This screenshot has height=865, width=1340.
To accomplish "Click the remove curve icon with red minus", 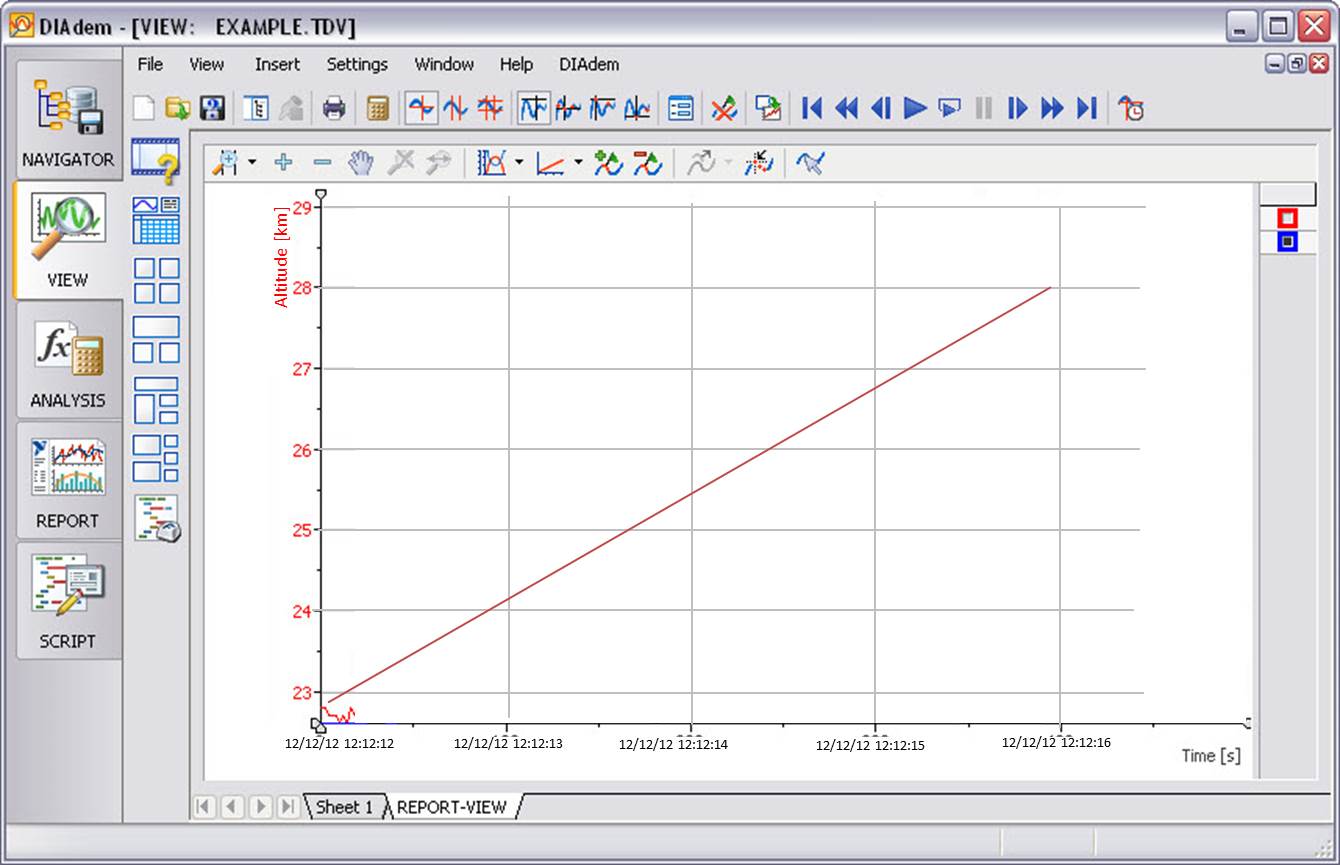I will (647, 163).
